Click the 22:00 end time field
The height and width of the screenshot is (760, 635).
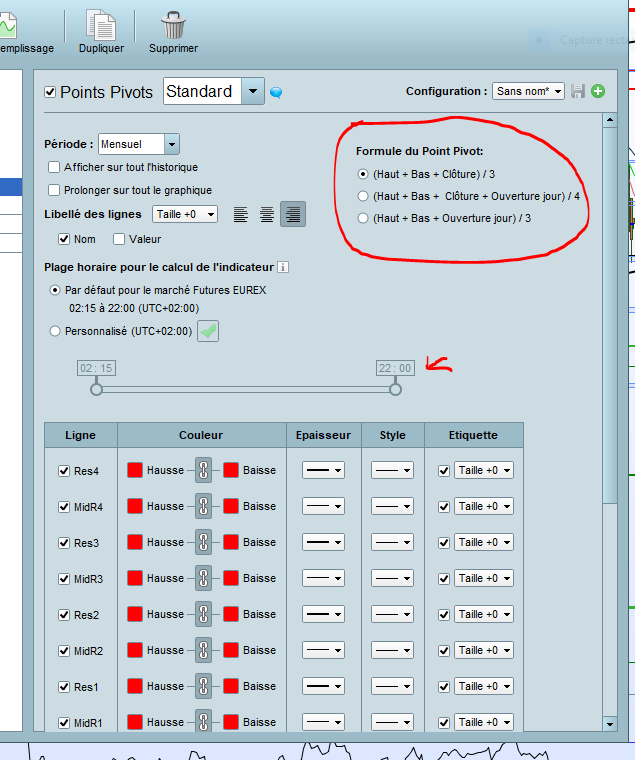(x=395, y=368)
